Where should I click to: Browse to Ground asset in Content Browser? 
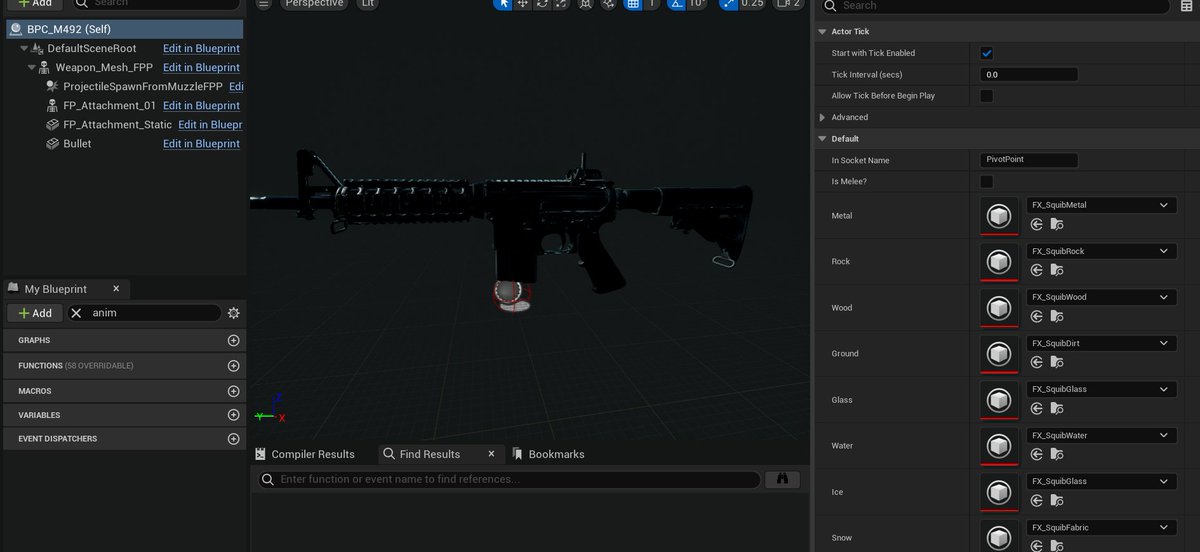1057,363
